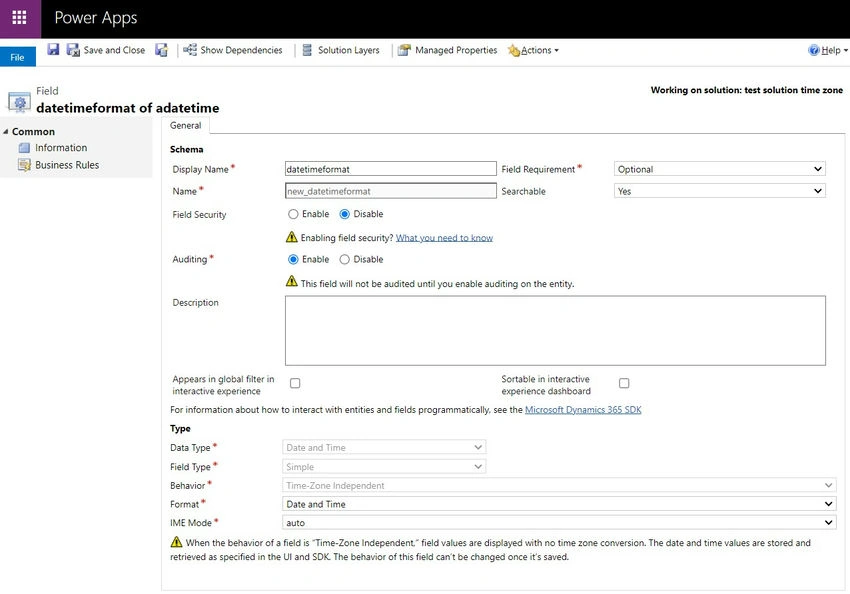Viewport: 850px width, 594px height.
Task: Open the Format dropdown
Action: click(559, 504)
